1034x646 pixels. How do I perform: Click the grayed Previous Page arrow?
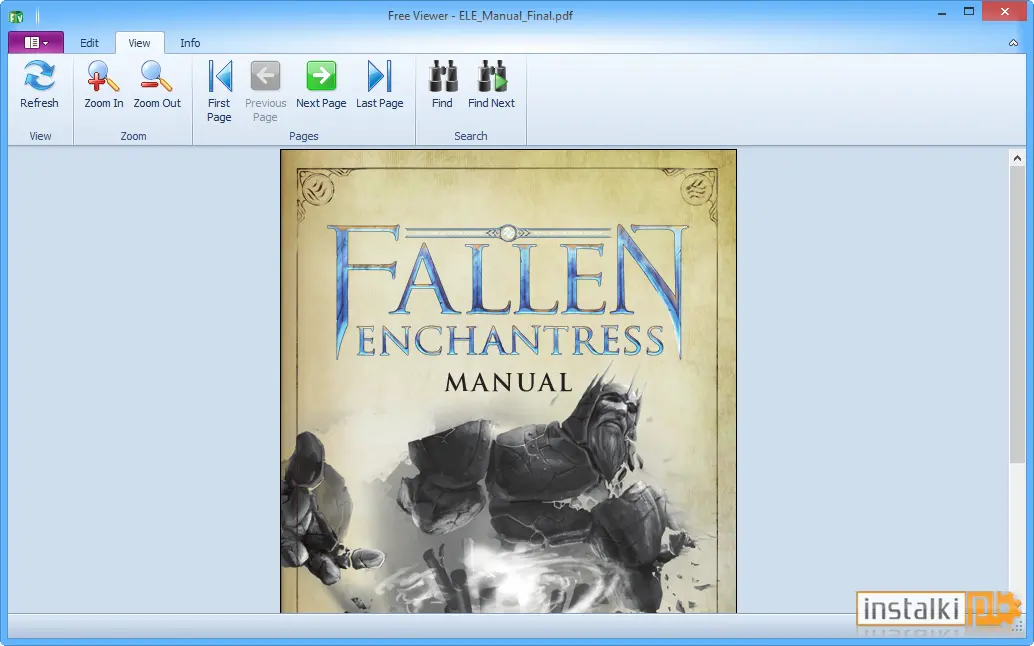point(265,76)
